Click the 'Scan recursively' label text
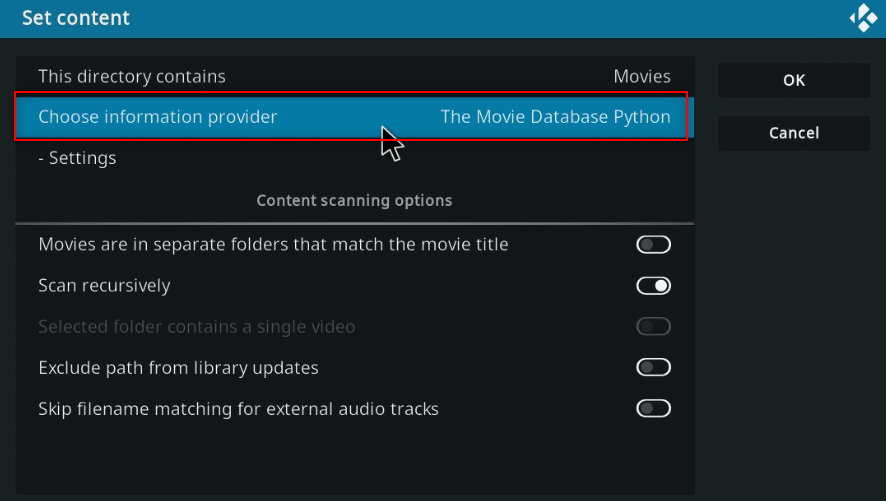This screenshot has height=501, width=886. (104, 286)
